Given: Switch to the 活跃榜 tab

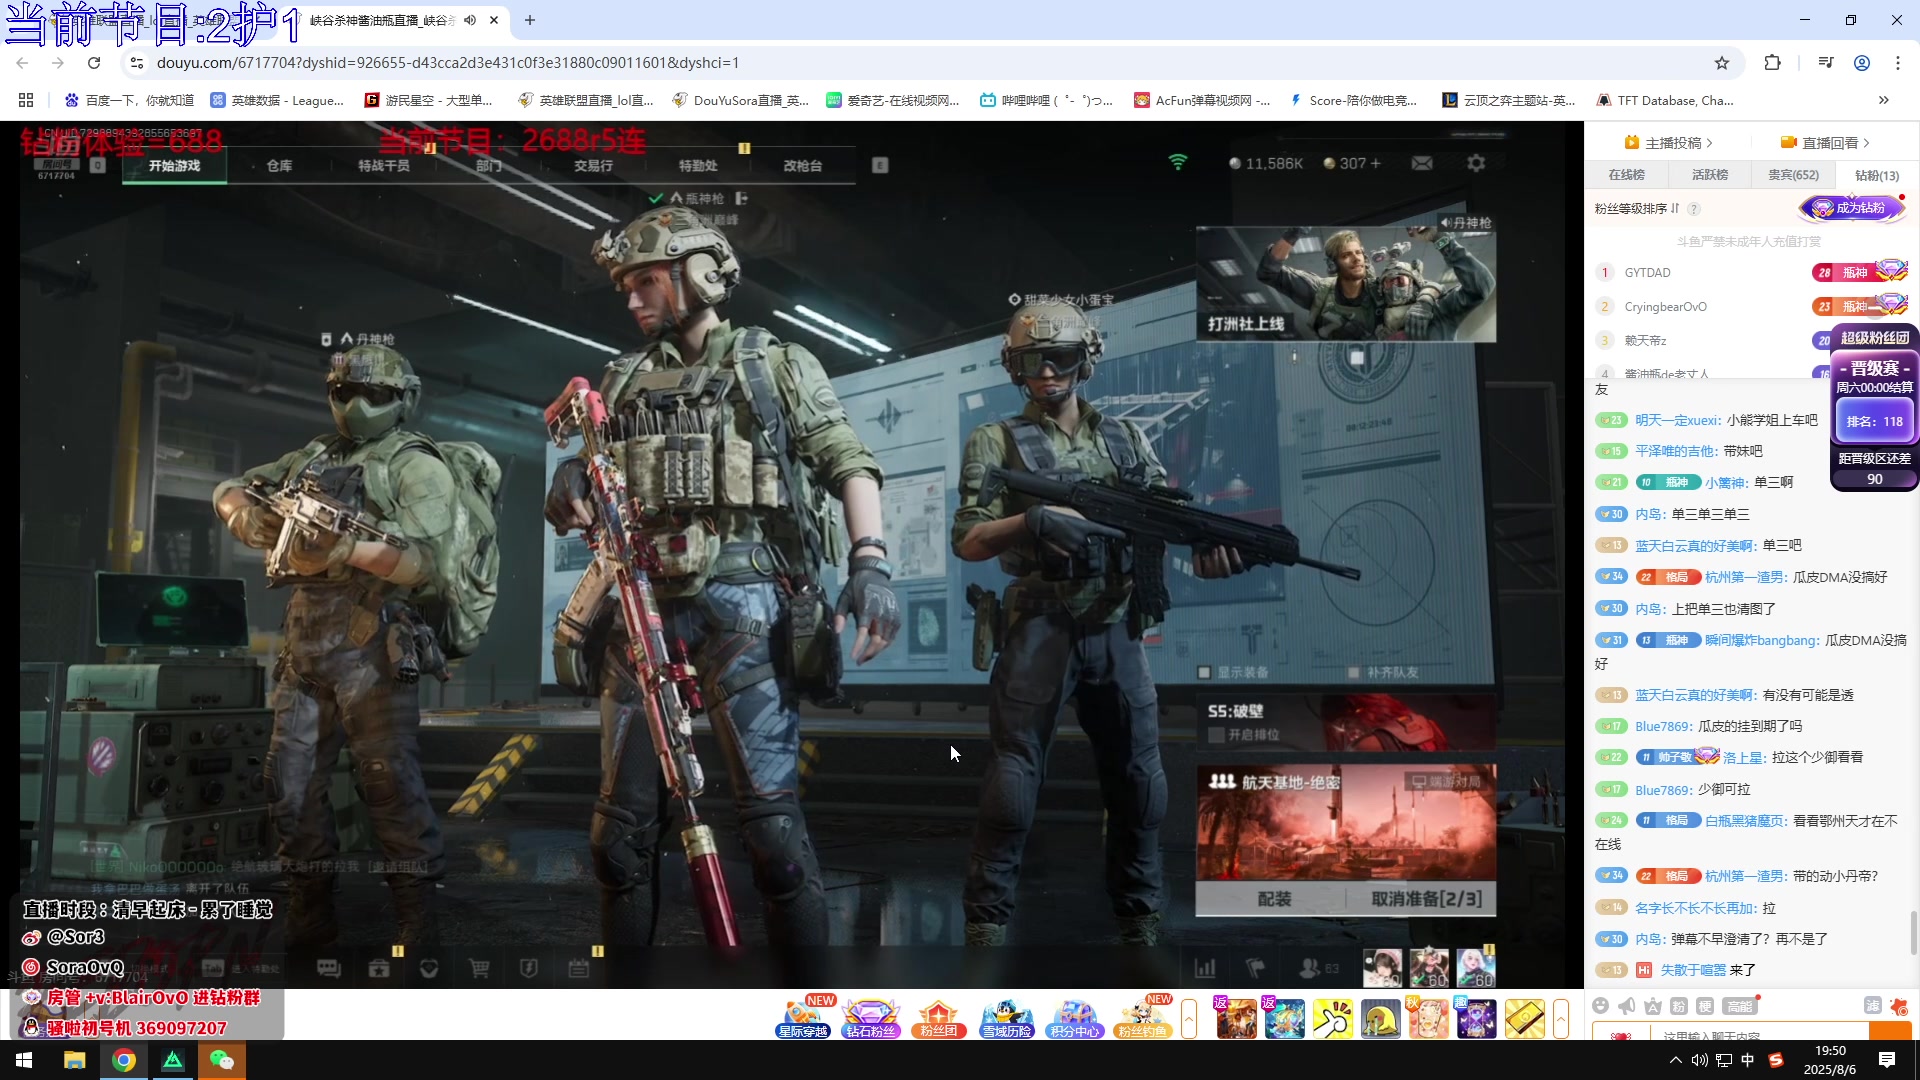Looking at the screenshot, I should pyautogui.click(x=1710, y=175).
